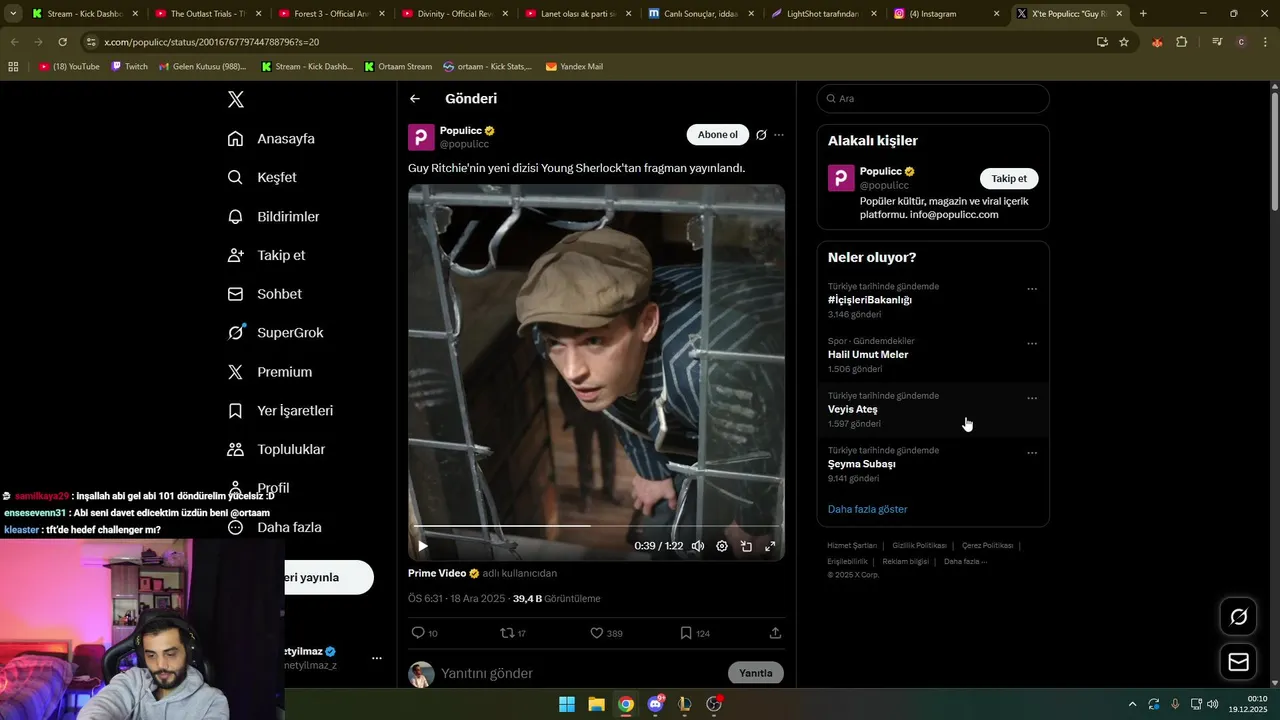Play the video with the play button
The width and height of the screenshot is (1280, 720).
pyautogui.click(x=423, y=546)
